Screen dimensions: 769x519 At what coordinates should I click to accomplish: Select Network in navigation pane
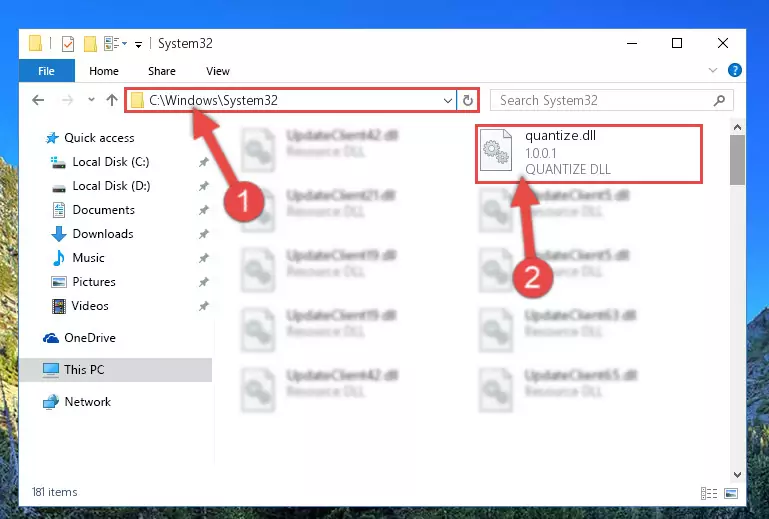[77, 402]
